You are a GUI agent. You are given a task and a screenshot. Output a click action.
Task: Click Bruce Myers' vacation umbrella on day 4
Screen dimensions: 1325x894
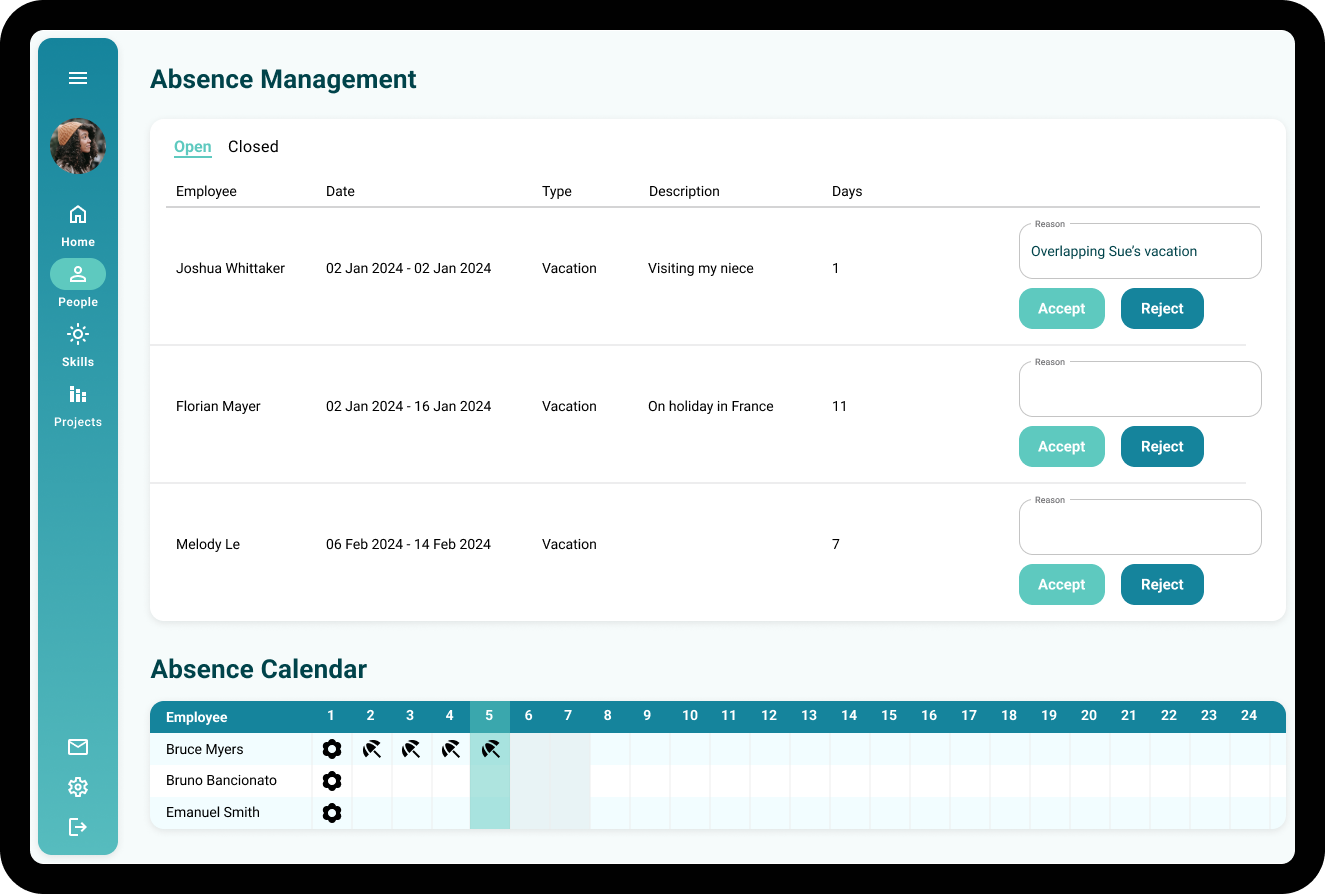pyautogui.click(x=451, y=749)
